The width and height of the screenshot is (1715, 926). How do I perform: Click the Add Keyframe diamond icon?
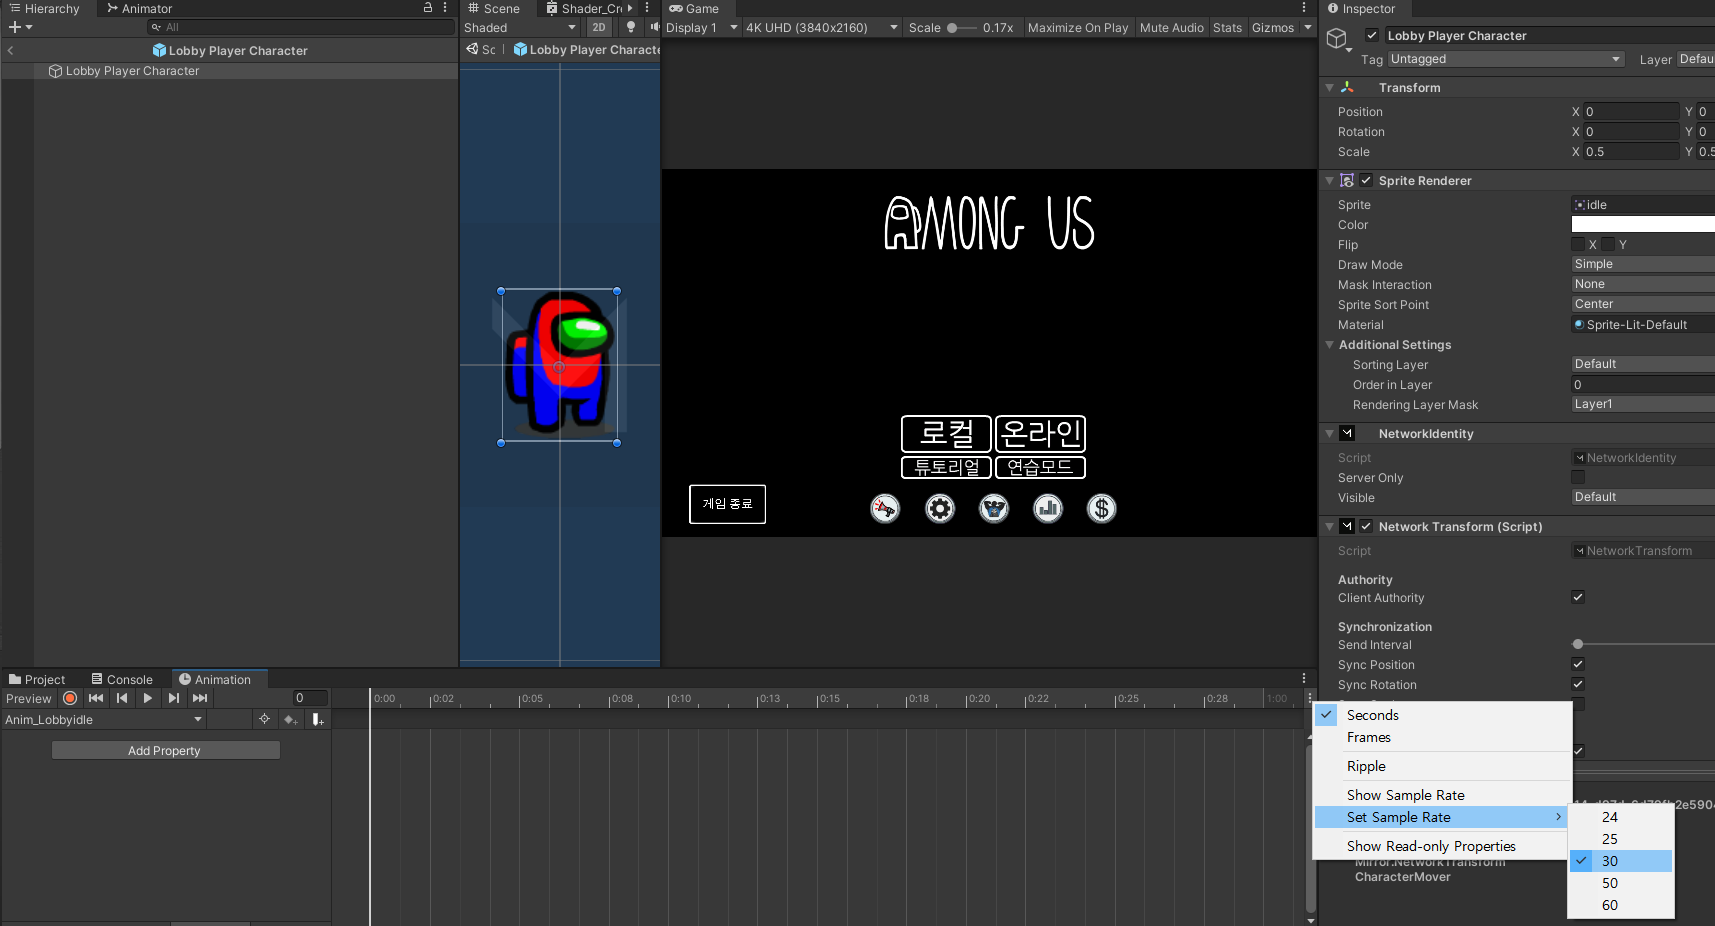(291, 719)
